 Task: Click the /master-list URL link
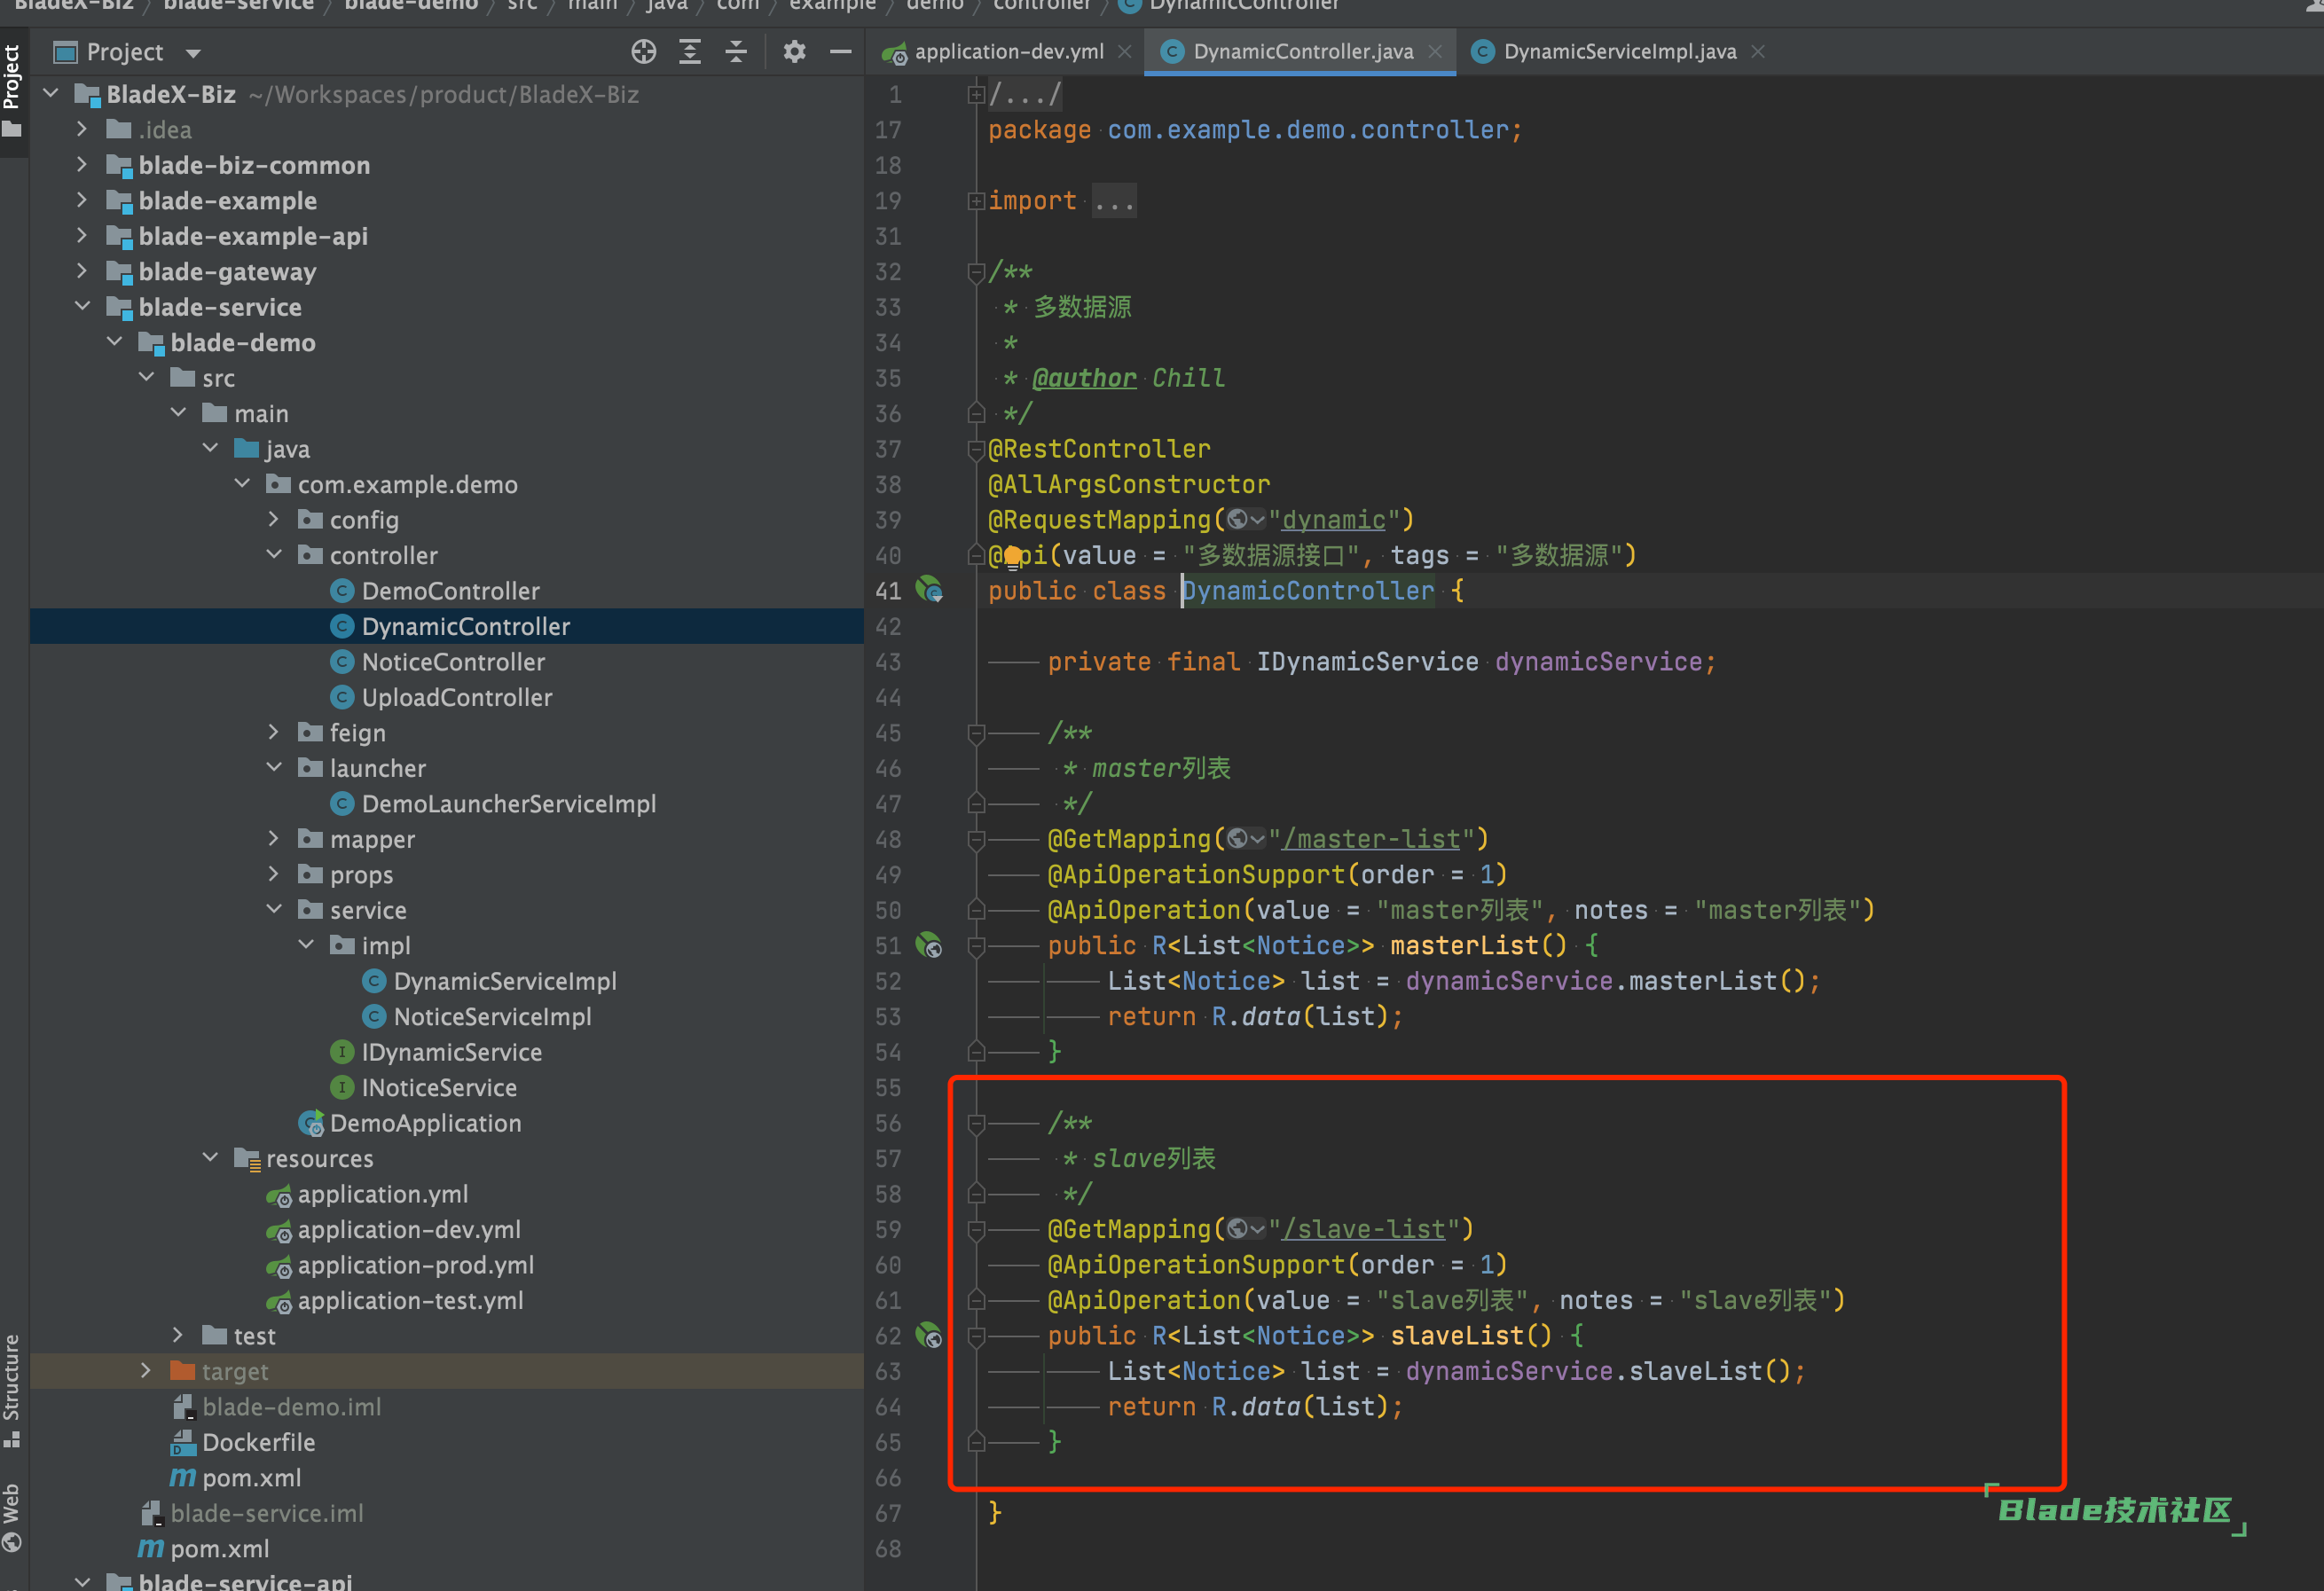tap(1371, 839)
